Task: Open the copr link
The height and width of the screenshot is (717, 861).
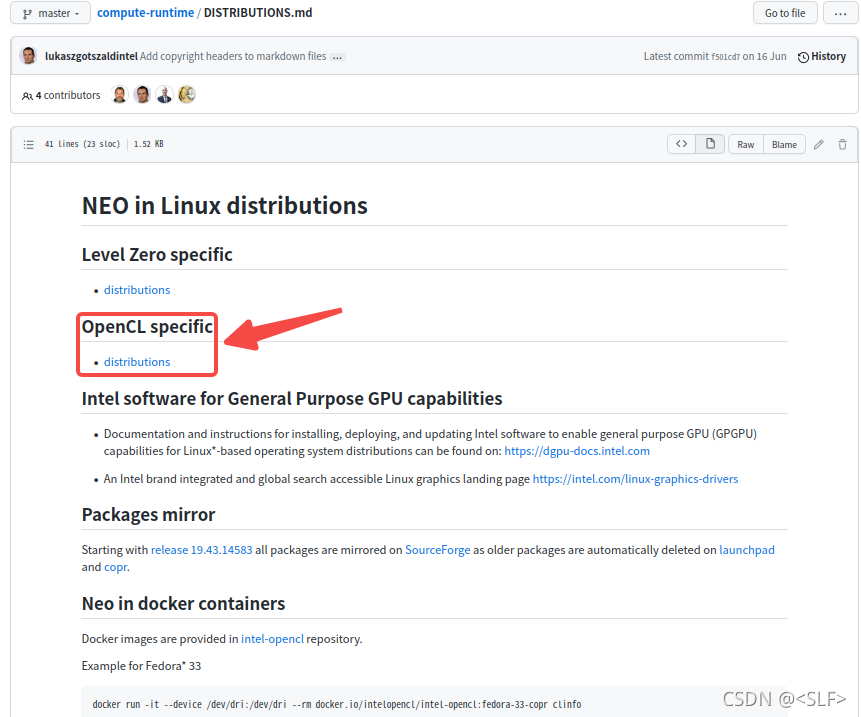Action: (x=115, y=567)
